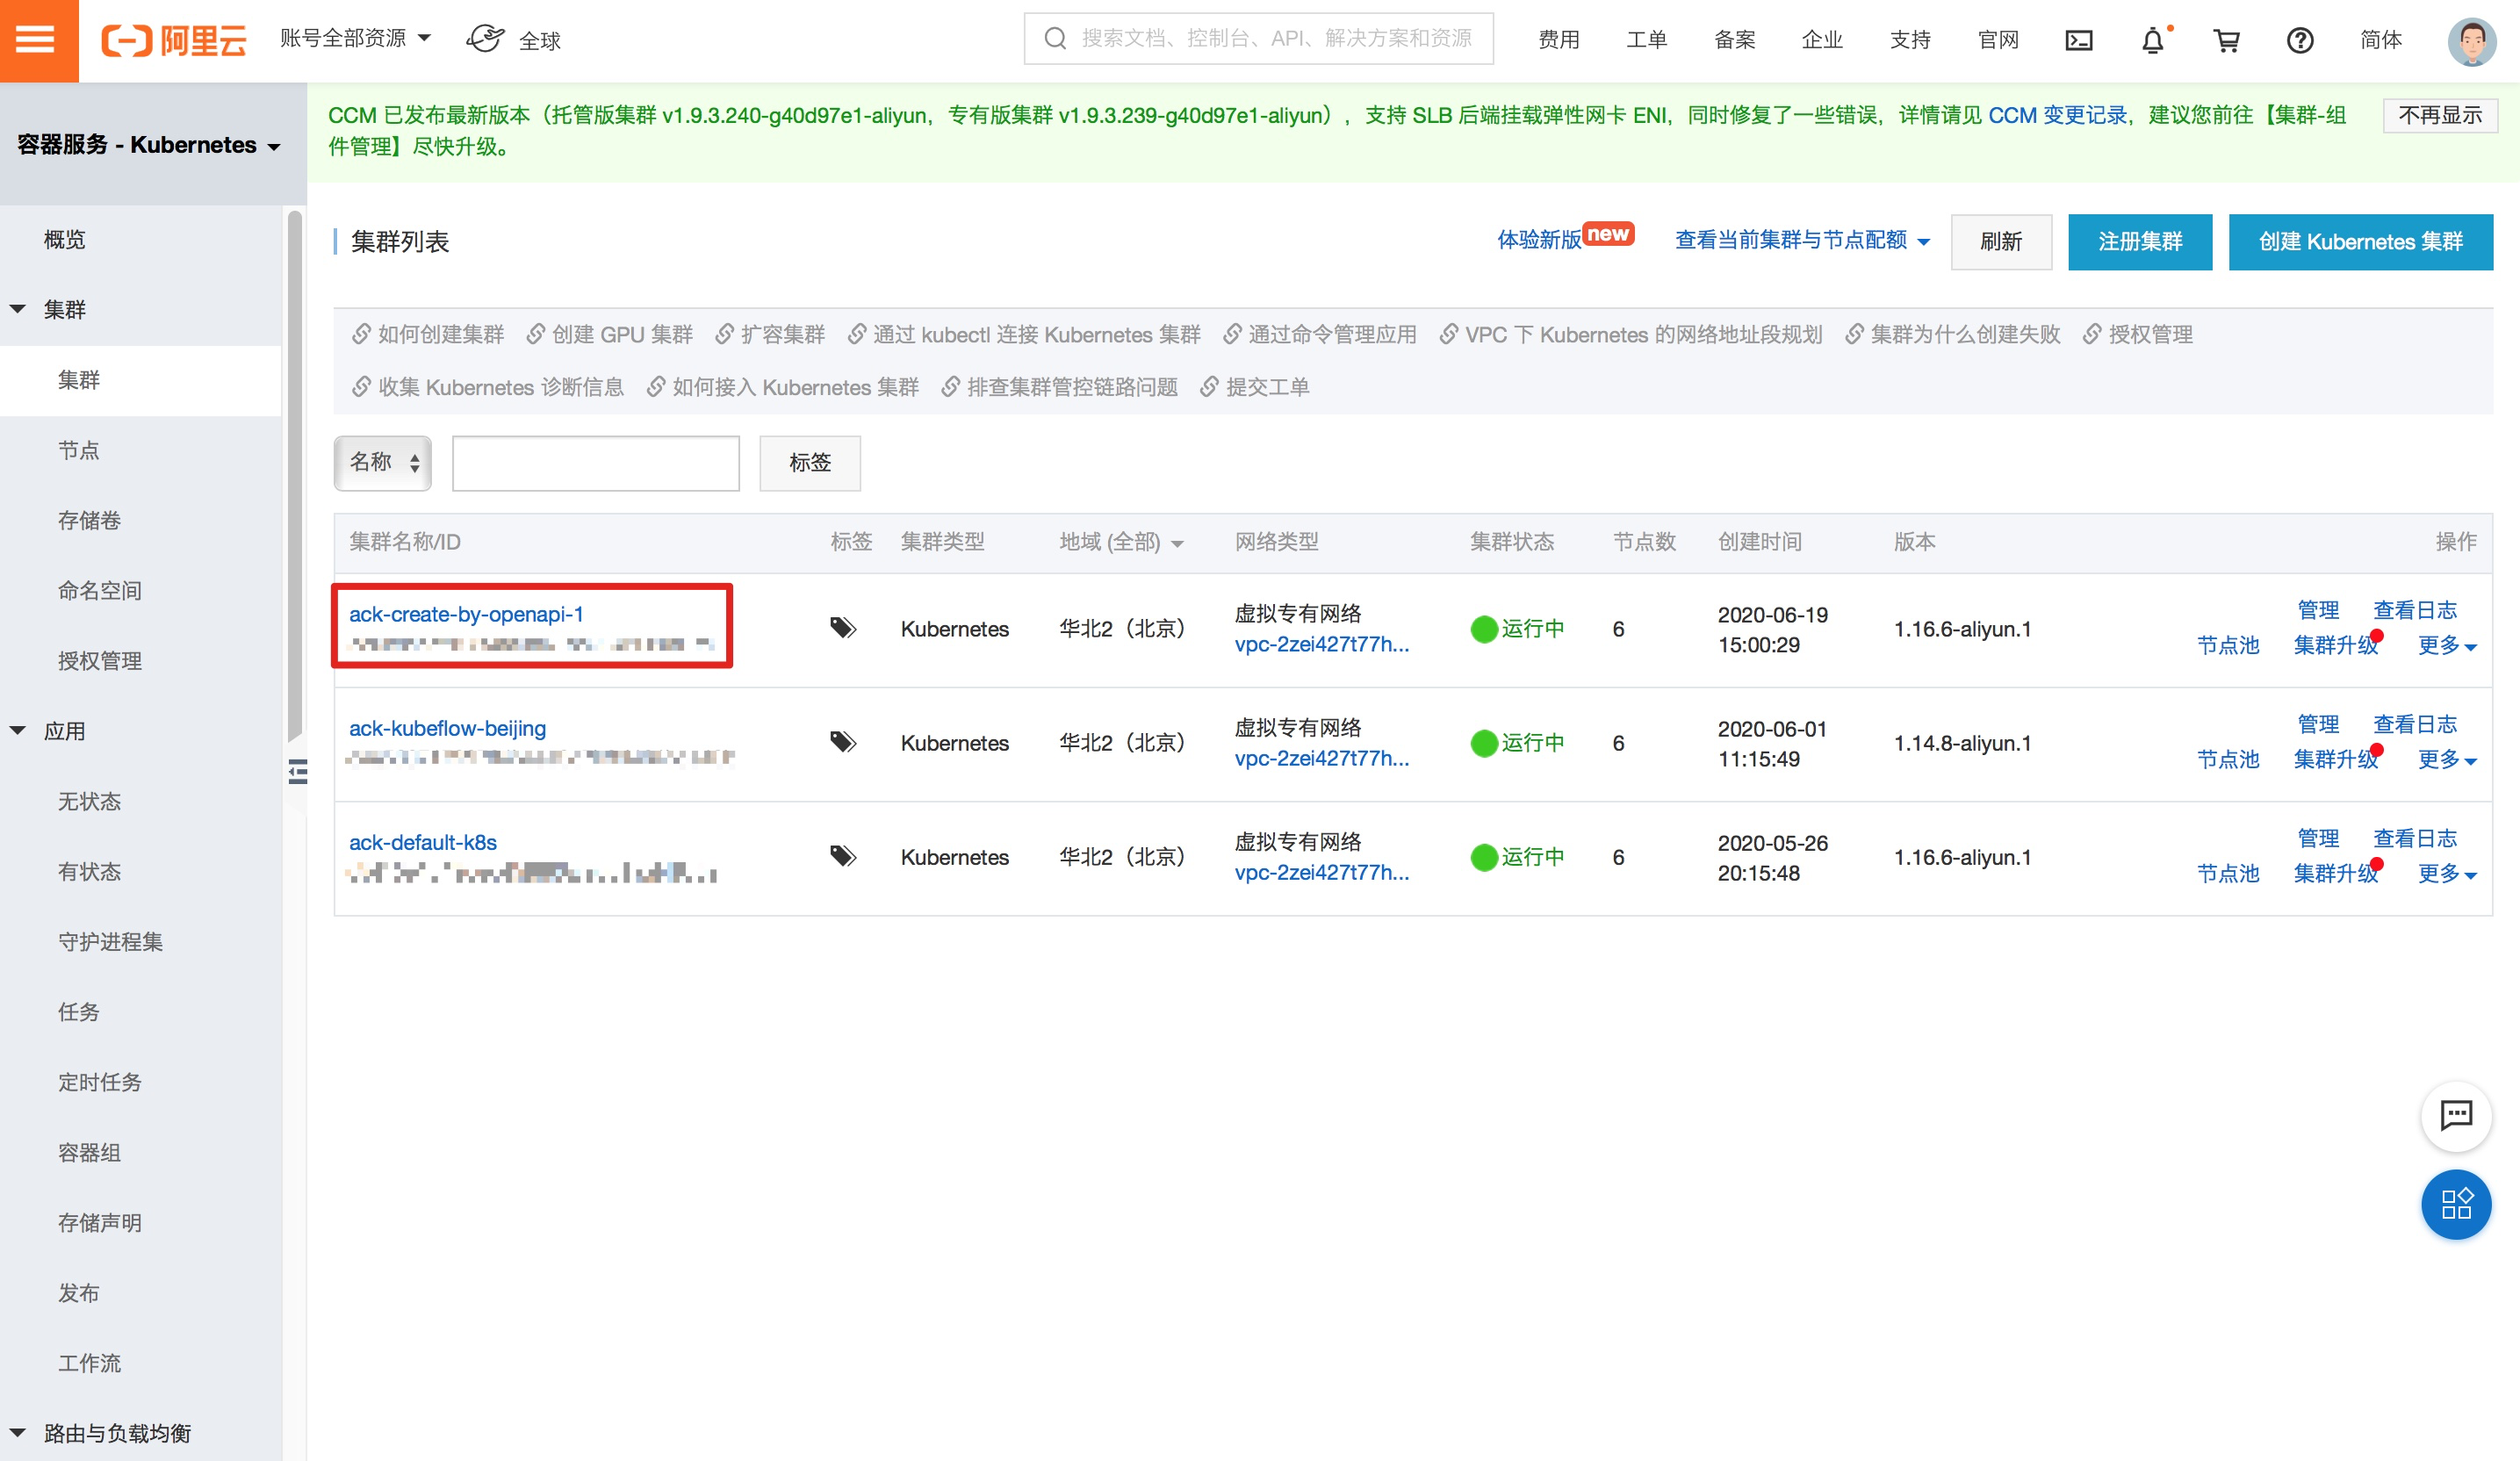Open 如何创建集群 help link
The height and width of the screenshot is (1461, 2520).
[429, 334]
